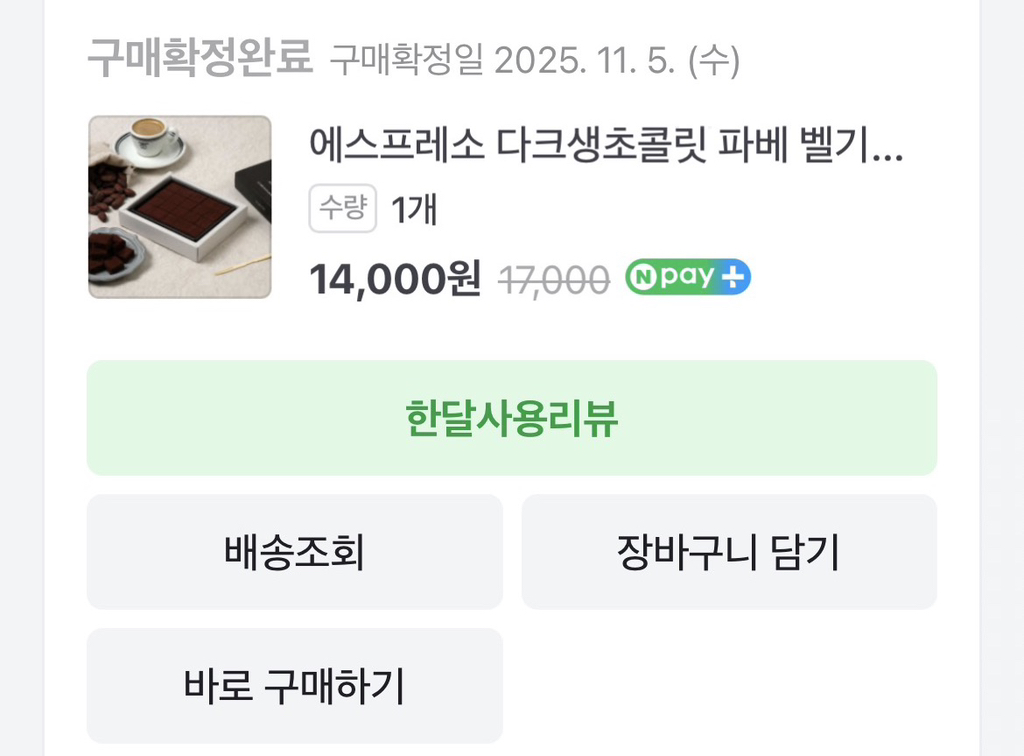Click the 바로 구매하기 button
Viewport: 1024px width, 756px height.
tap(294, 686)
